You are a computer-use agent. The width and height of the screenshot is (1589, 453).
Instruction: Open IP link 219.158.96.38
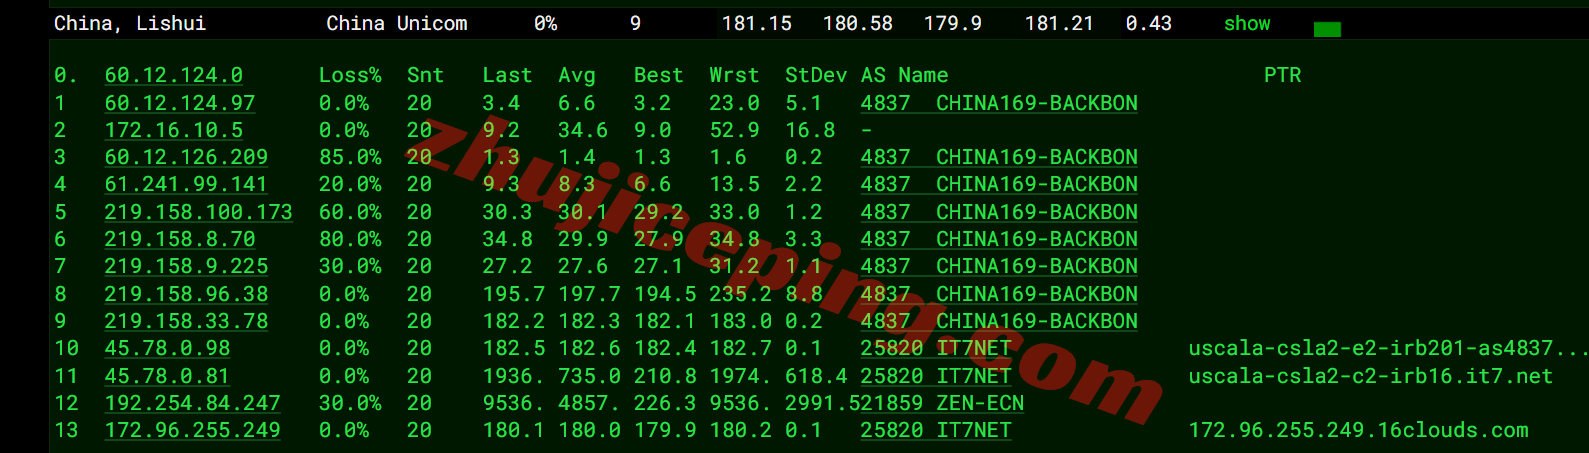pyautogui.click(x=186, y=294)
